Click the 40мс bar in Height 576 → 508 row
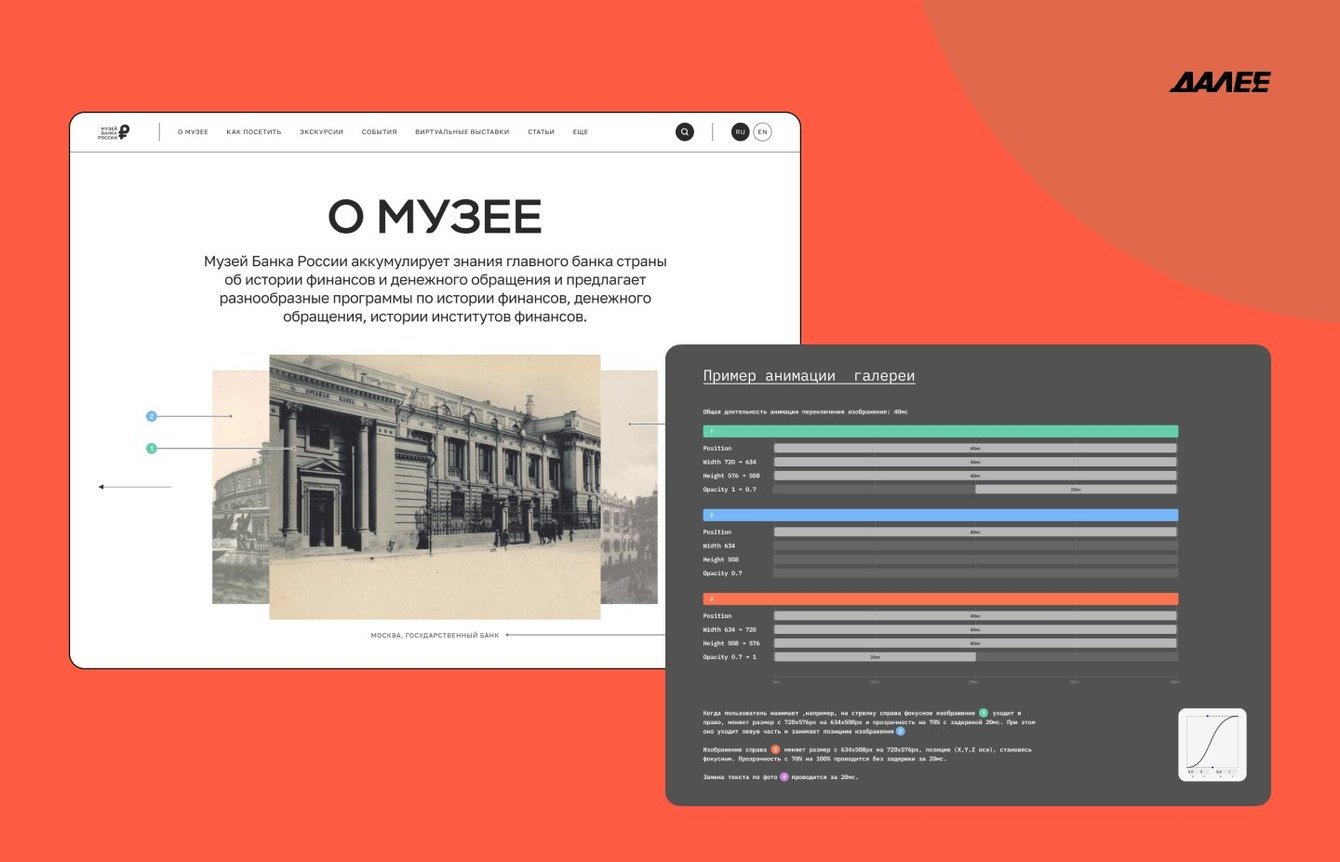This screenshot has width=1340, height=862. [x=976, y=475]
